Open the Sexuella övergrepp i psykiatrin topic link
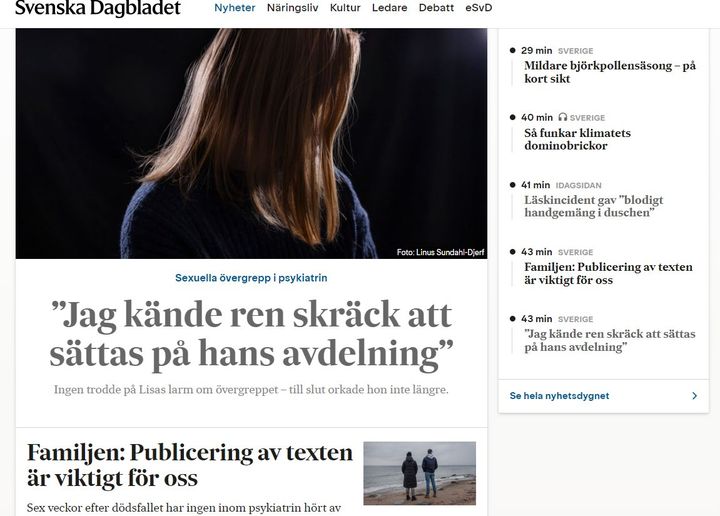Viewport: 720px width, 516px height. pyautogui.click(x=251, y=278)
